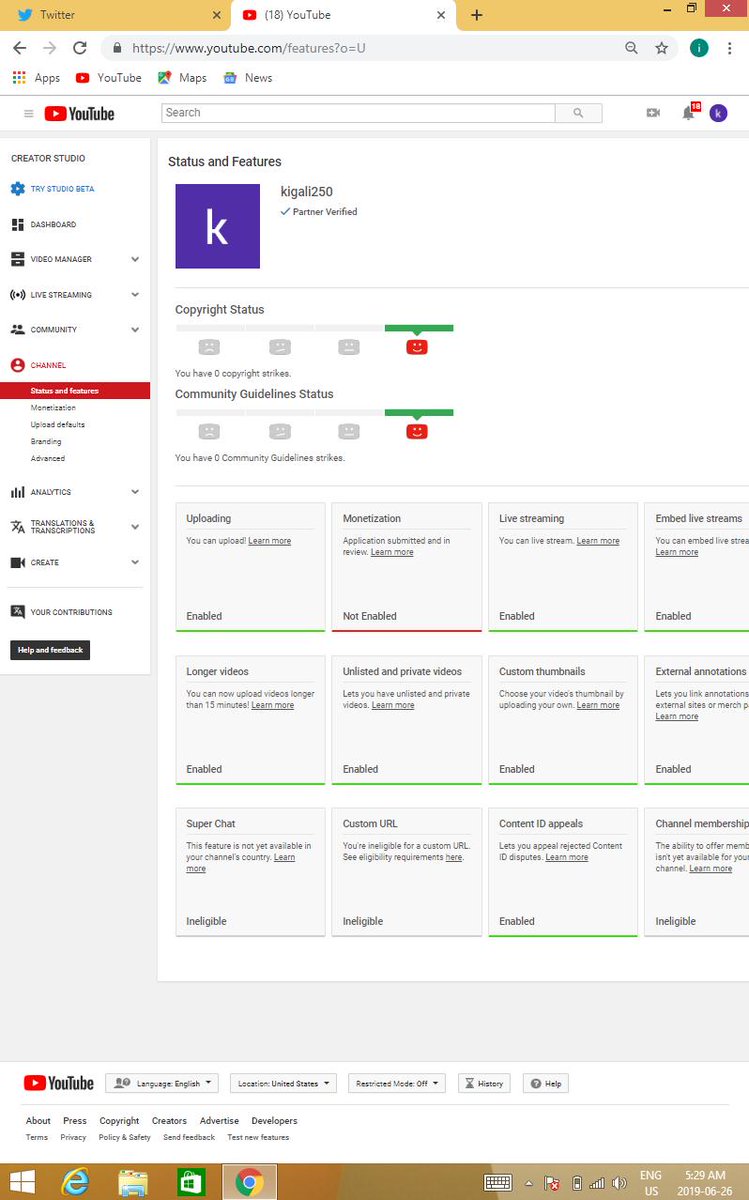This screenshot has width=749, height=1200.
Task: Click red face icon under Copyright Status
Action: click(x=418, y=347)
